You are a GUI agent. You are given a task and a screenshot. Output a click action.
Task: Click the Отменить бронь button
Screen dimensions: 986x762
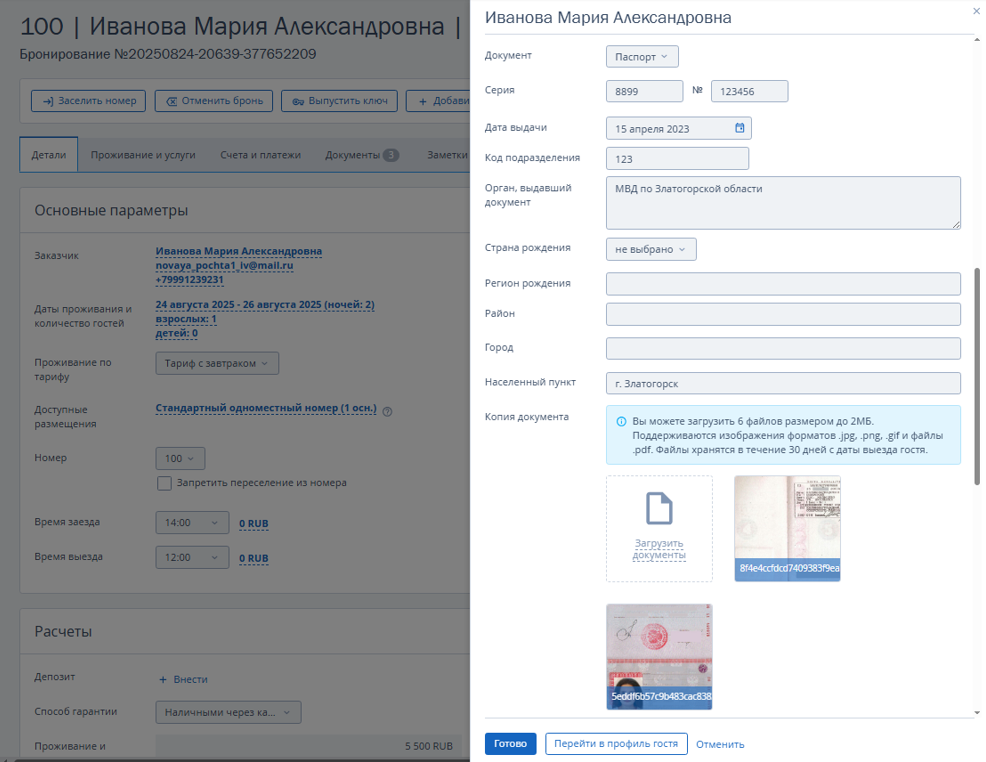click(x=214, y=101)
